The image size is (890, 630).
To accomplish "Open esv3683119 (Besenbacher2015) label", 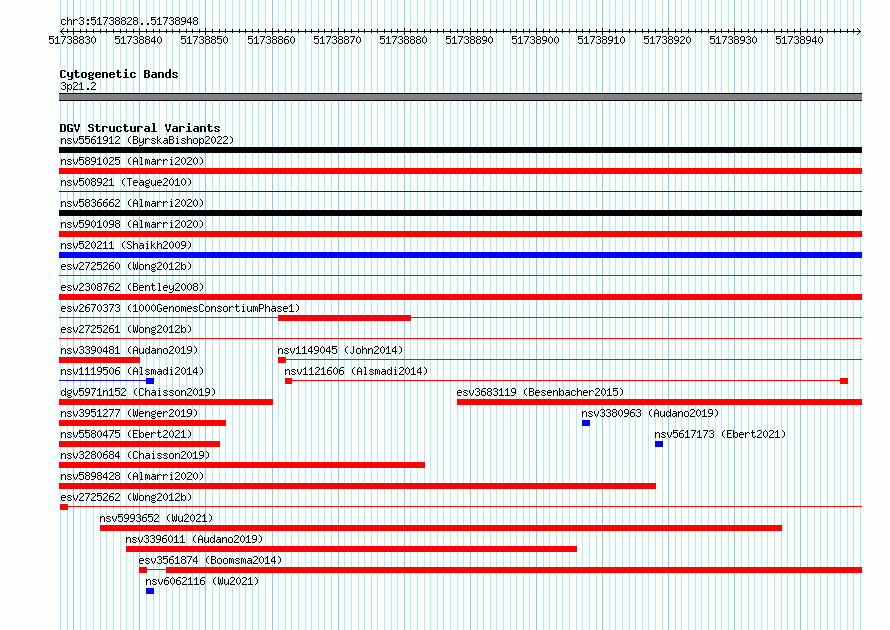I will [x=540, y=392].
